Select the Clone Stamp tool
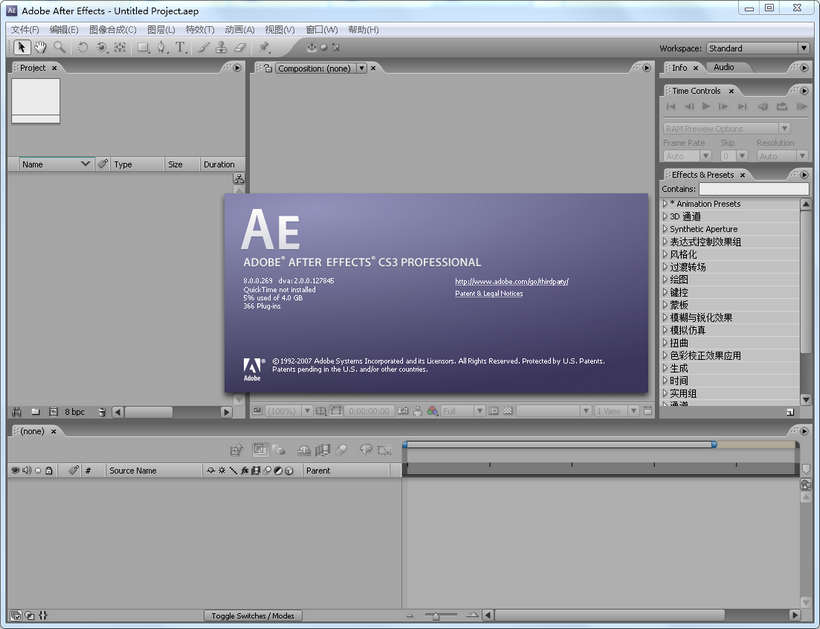 (221, 48)
